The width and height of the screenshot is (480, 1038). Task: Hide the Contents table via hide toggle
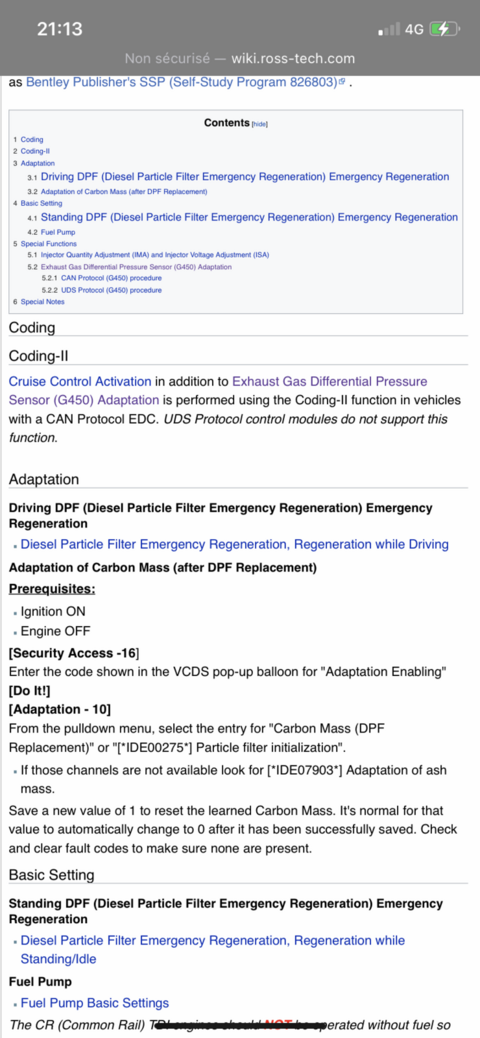tap(260, 124)
